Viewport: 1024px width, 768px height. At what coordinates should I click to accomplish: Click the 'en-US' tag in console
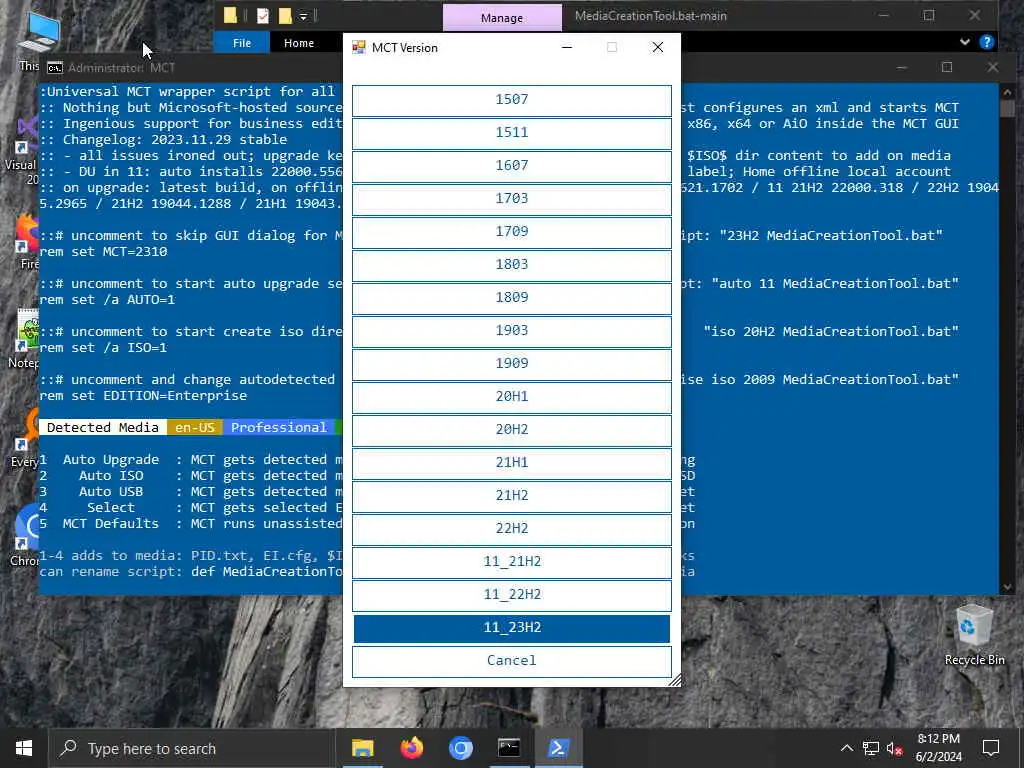[195, 428]
